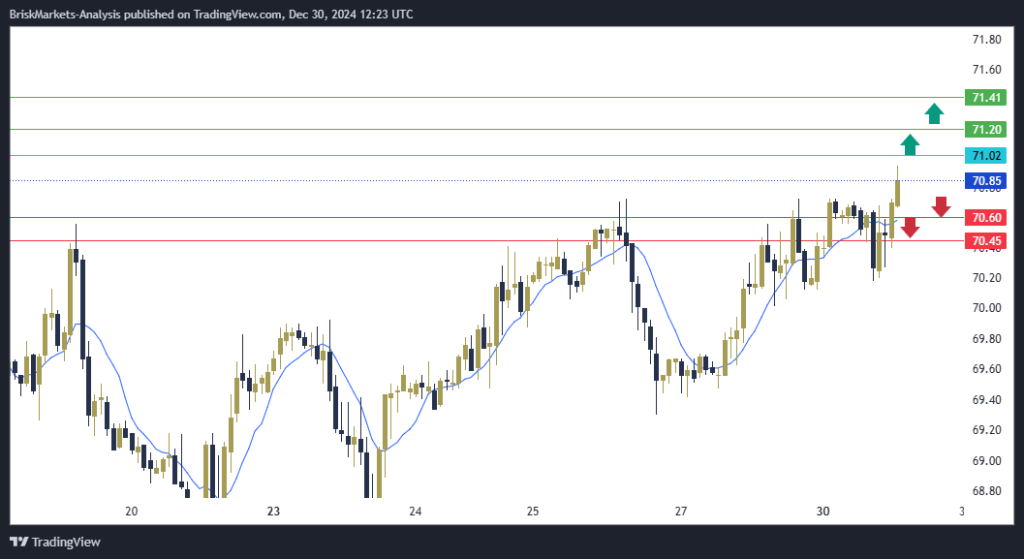
Task: Select the red 70.45 price label
Action: [987, 241]
